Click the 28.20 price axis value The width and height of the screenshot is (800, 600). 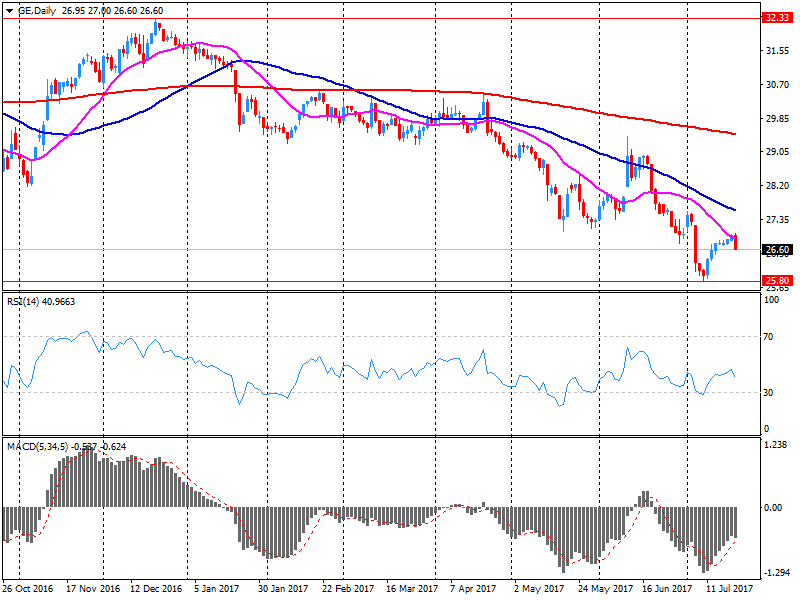[777, 186]
